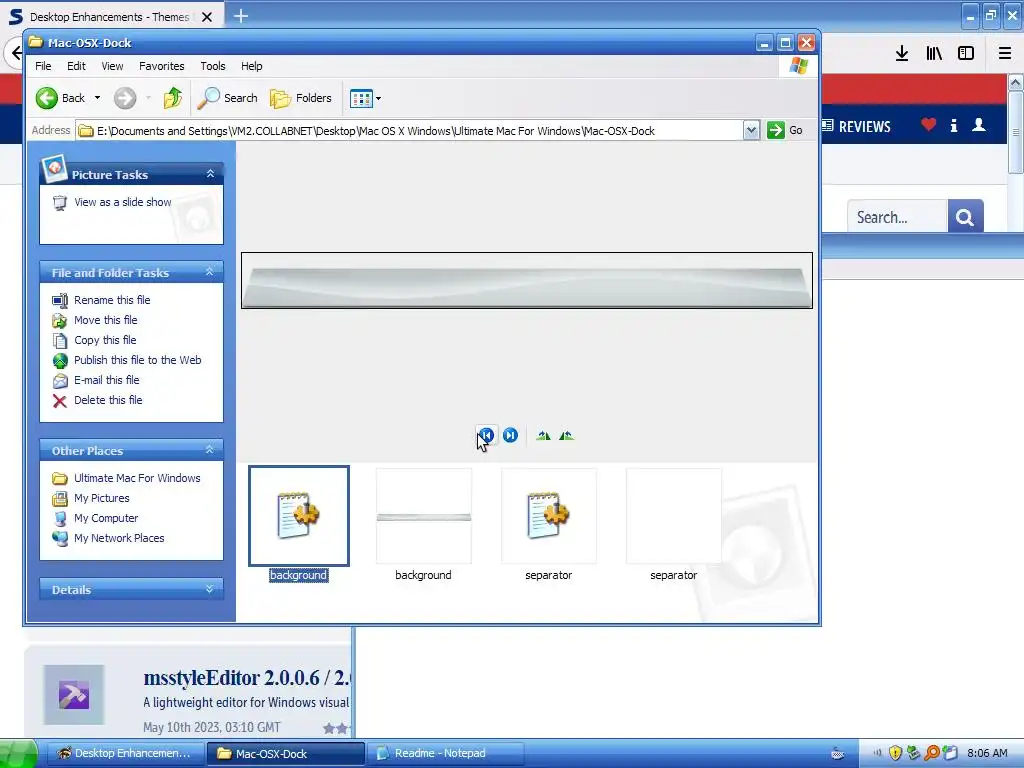Screen dimensions: 1024x768
Task: Open My Computer from Other Places
Action: click(106, 518)
